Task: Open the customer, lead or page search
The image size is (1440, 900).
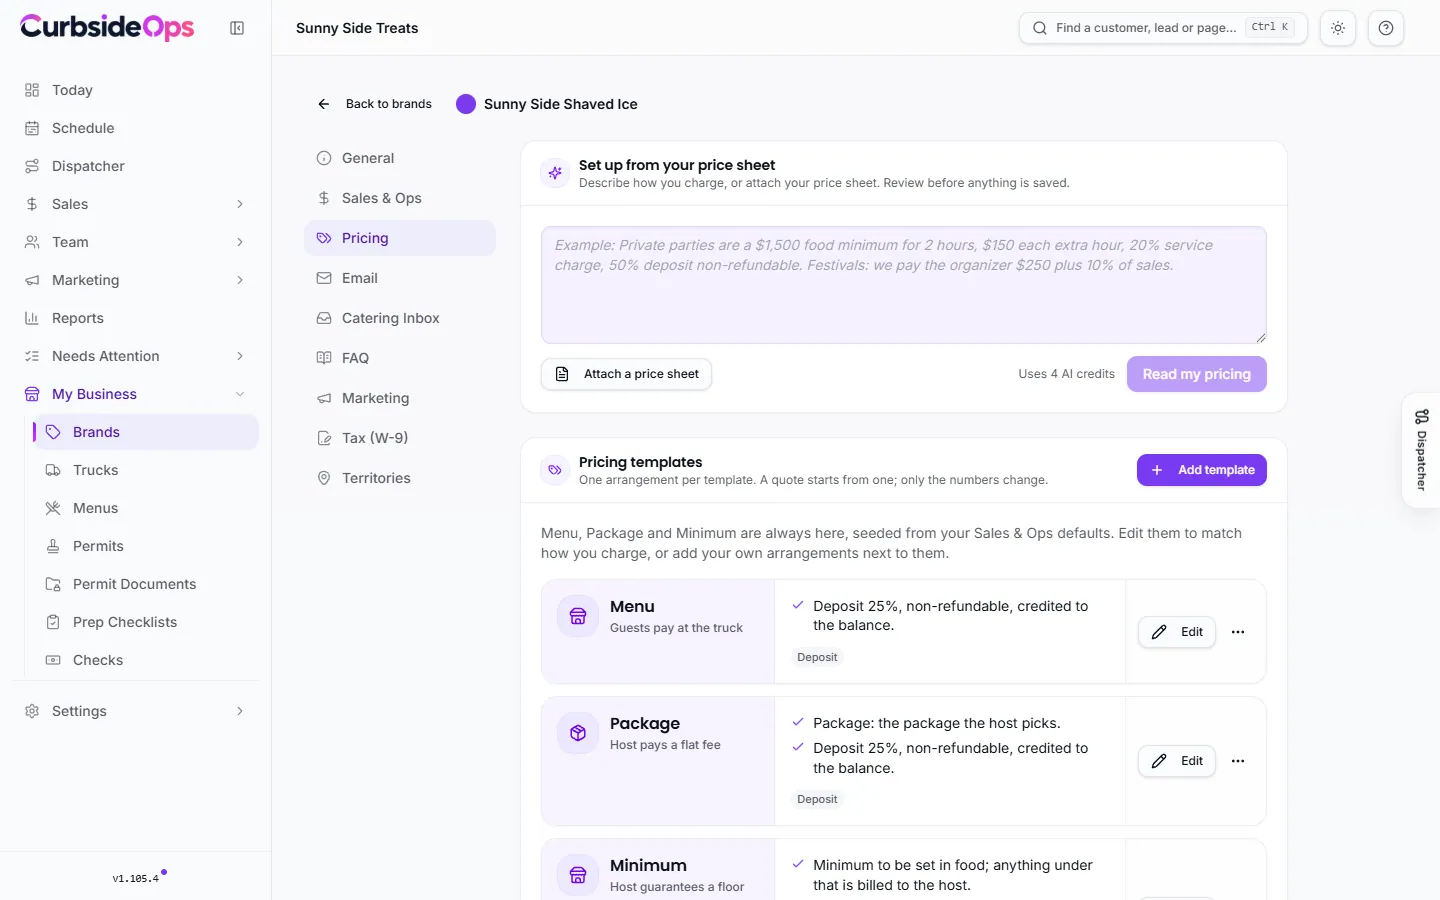Action: 1163,28
